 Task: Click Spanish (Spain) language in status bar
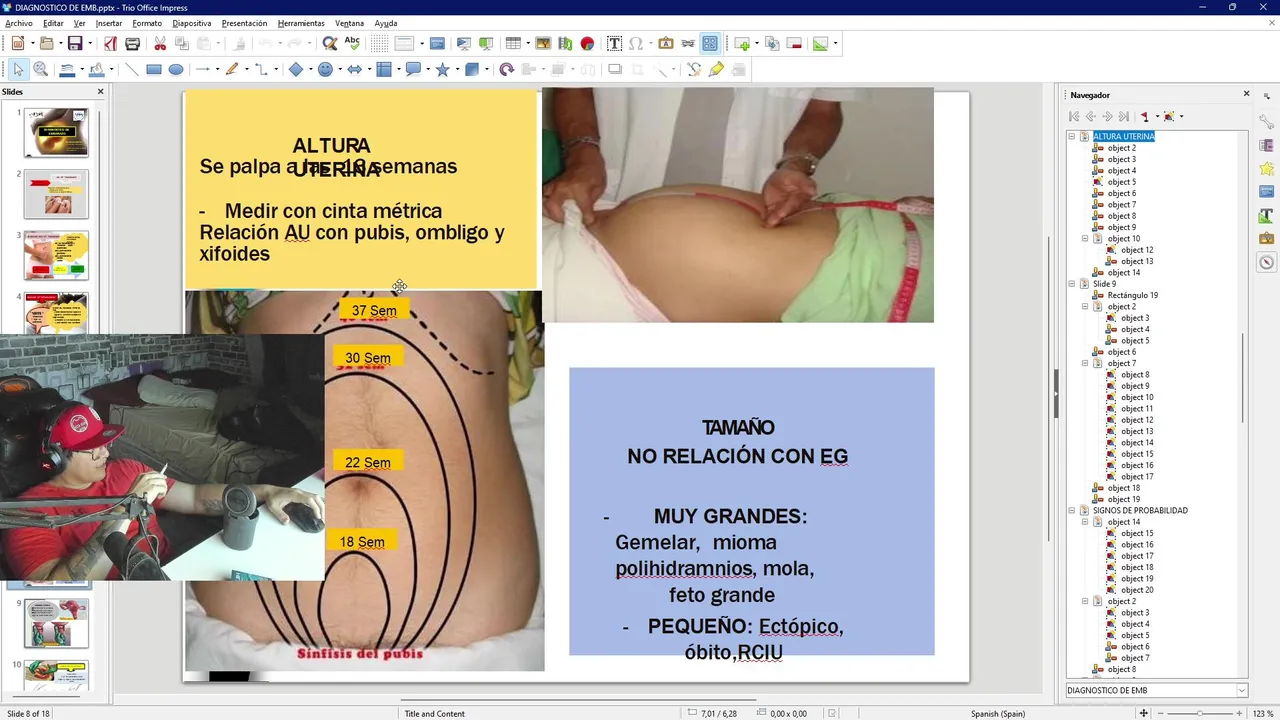998,713
